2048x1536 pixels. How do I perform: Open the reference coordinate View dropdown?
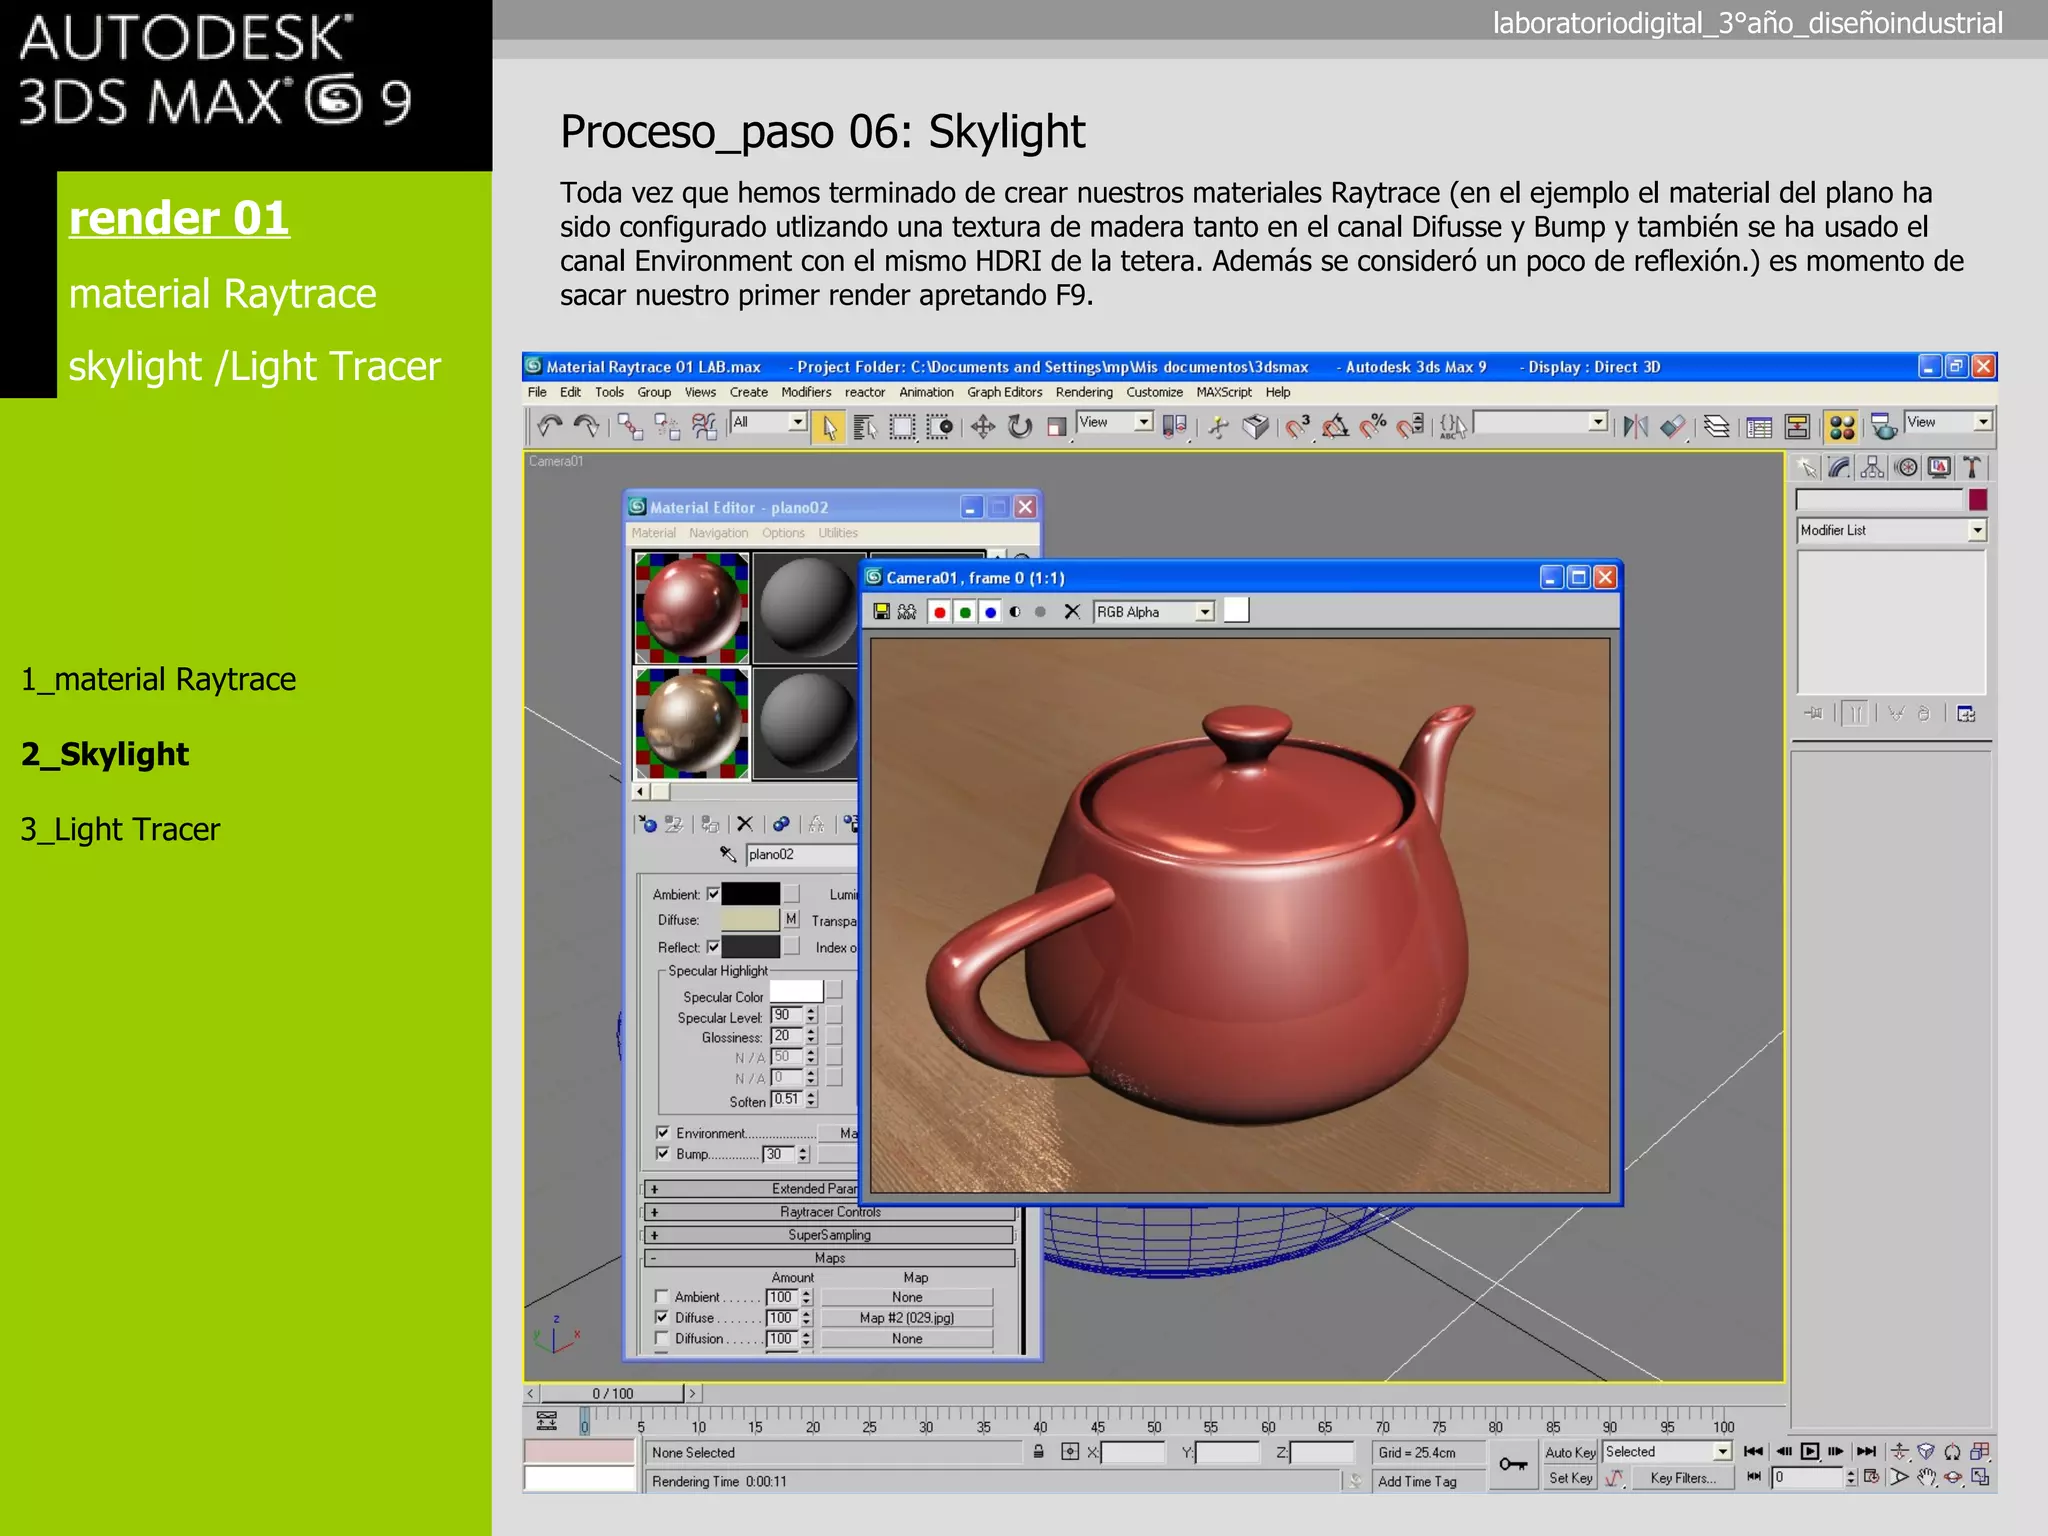pos(1115,422)
